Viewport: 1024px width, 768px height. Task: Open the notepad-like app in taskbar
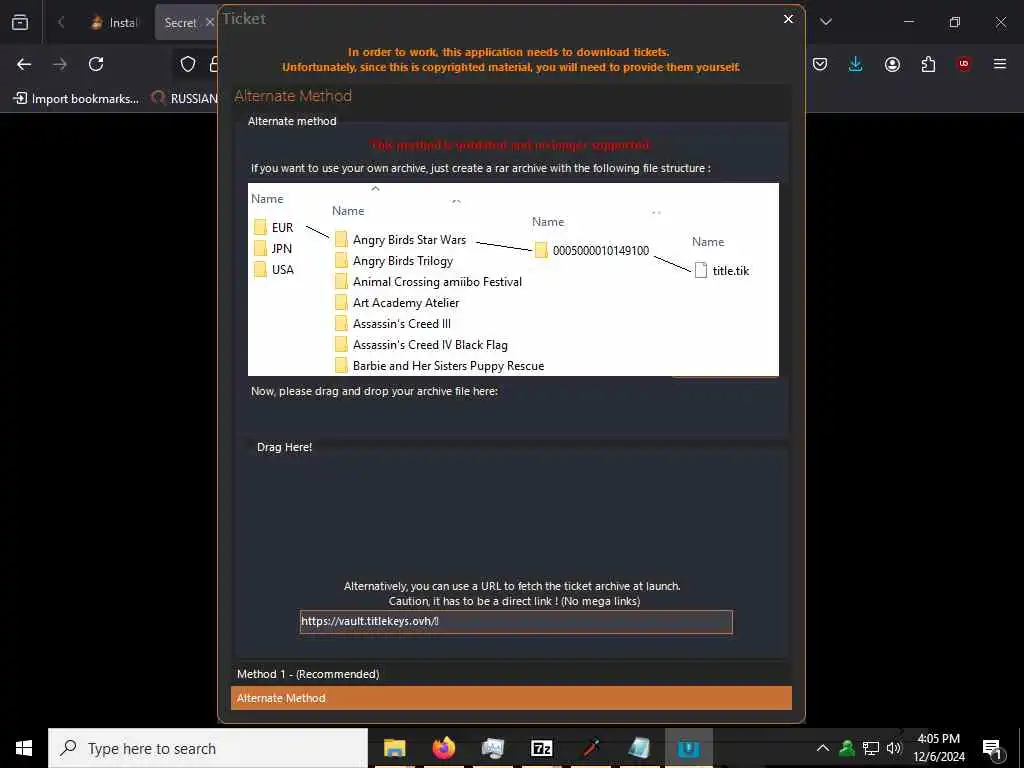point(639,748)
